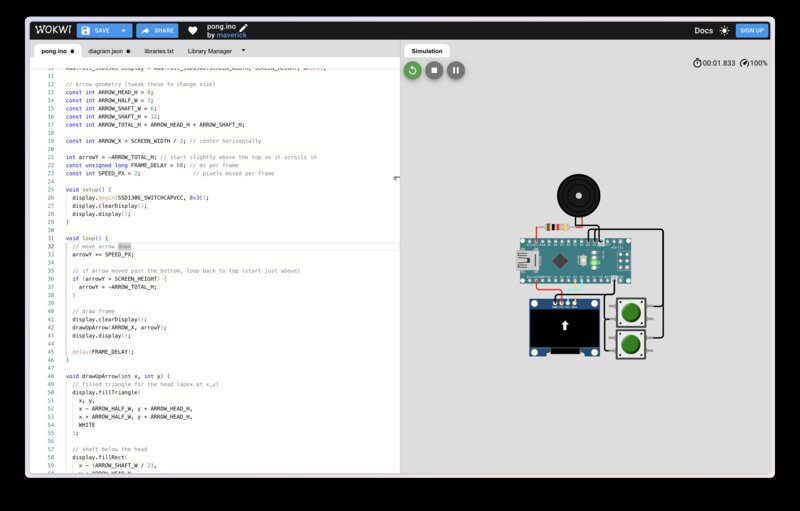Click the SAVE button
Screen dimensions: 800x511
[x=96, y=30]
